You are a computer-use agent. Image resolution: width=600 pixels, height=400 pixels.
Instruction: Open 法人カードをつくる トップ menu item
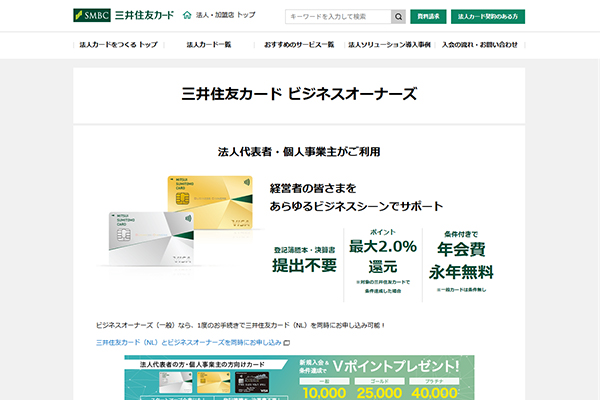pos(119,45)
